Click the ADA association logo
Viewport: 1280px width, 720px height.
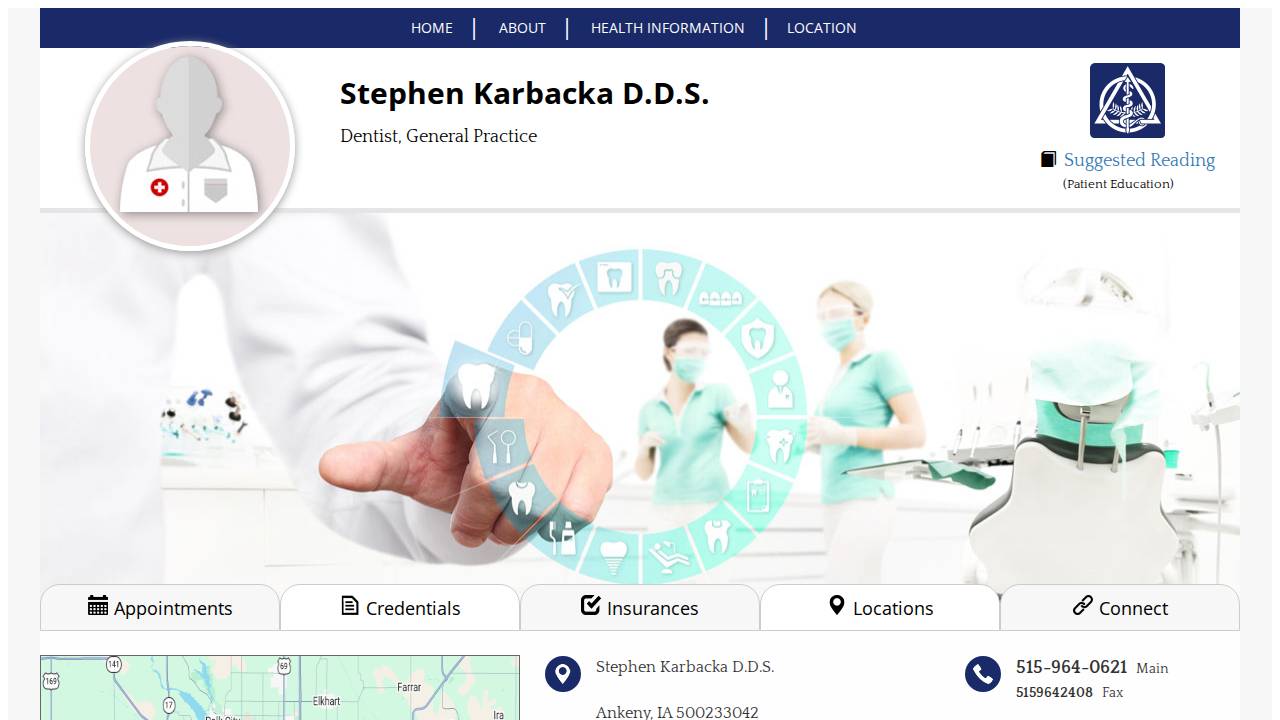point(1128,100)
